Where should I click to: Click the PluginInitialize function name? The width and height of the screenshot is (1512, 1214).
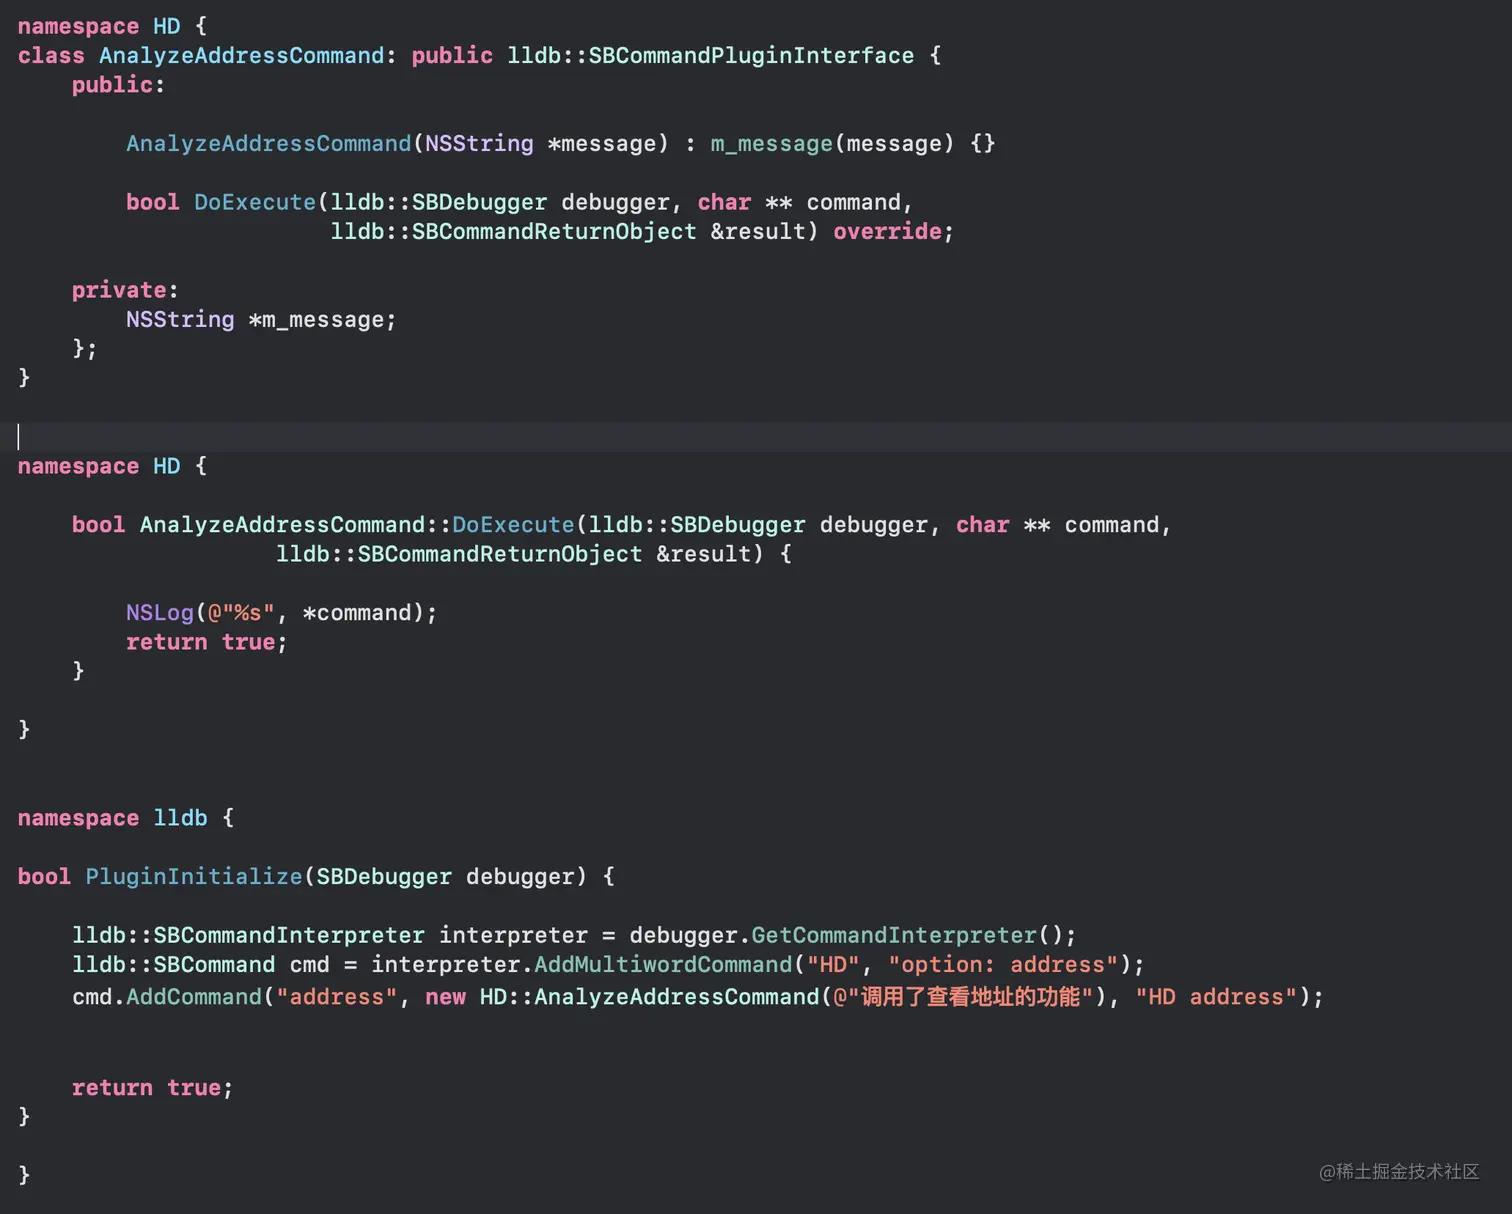[194, 877]
